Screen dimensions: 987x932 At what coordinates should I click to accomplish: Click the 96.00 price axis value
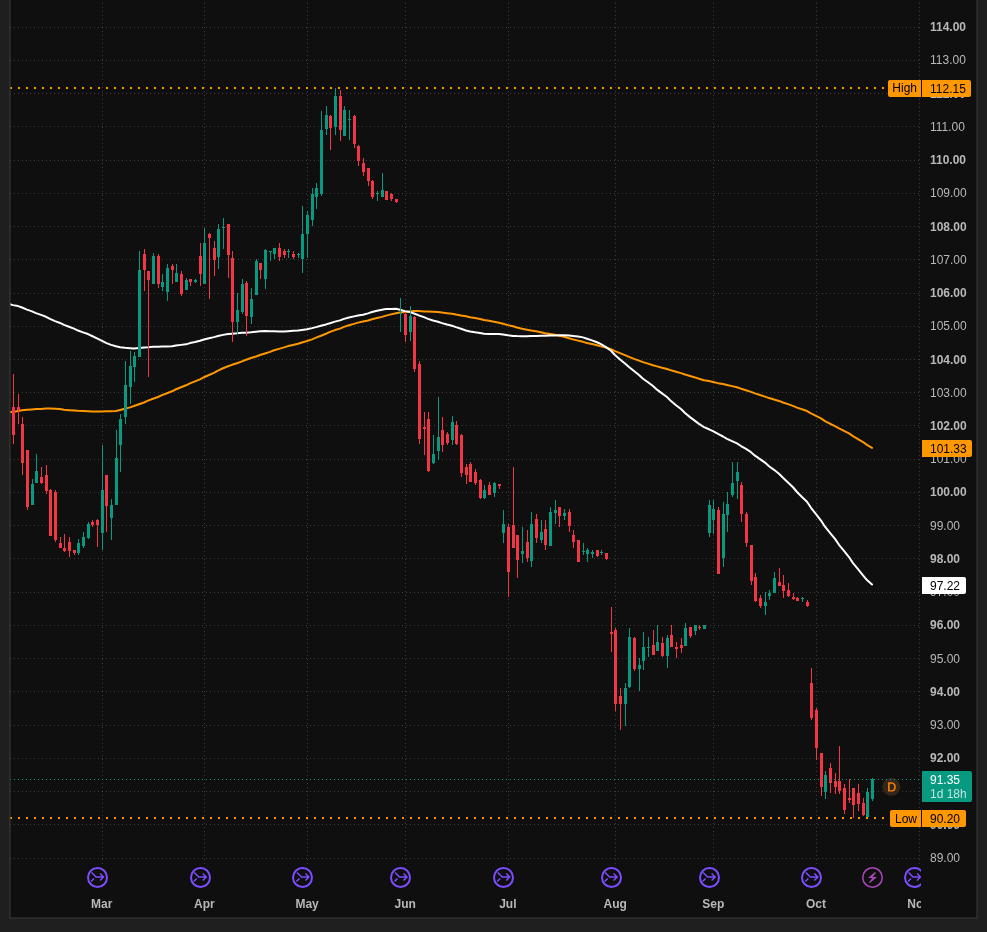click(944, 625)
